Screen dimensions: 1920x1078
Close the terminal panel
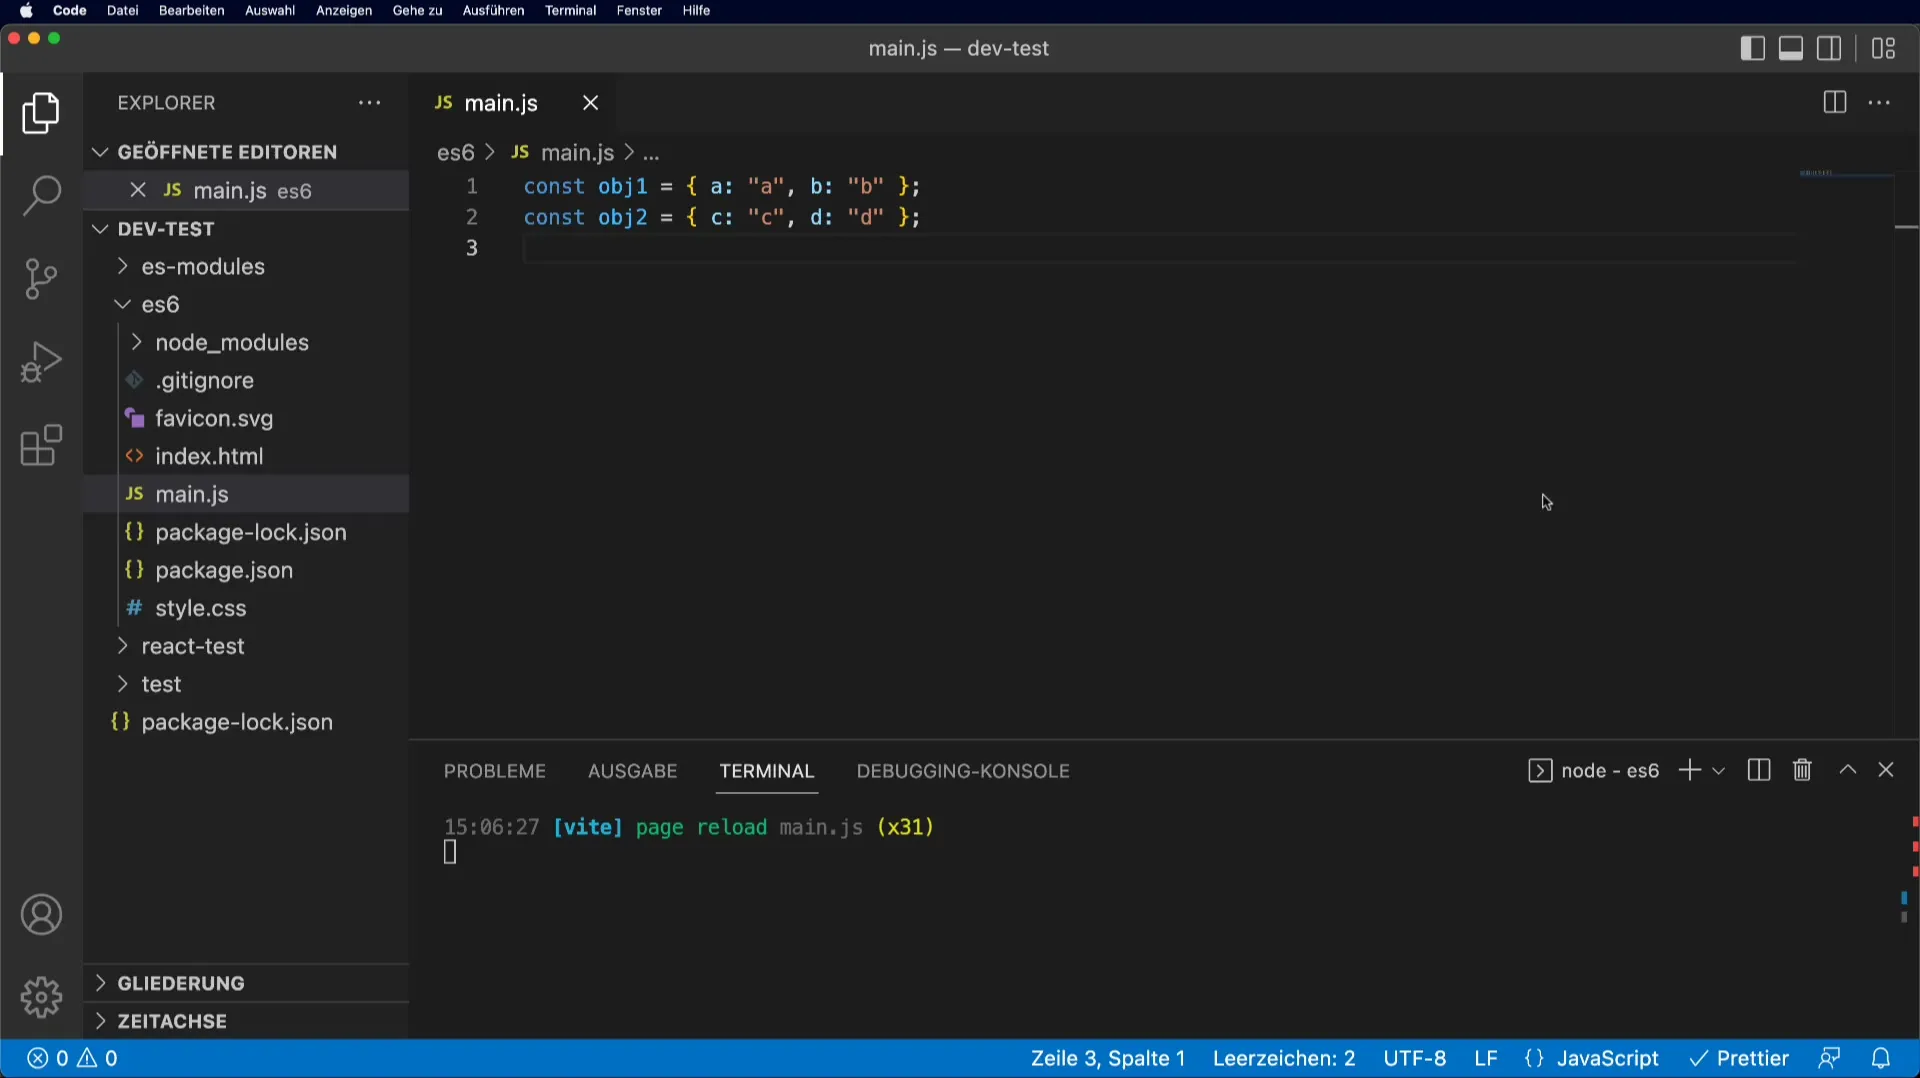click(1886, 770)
